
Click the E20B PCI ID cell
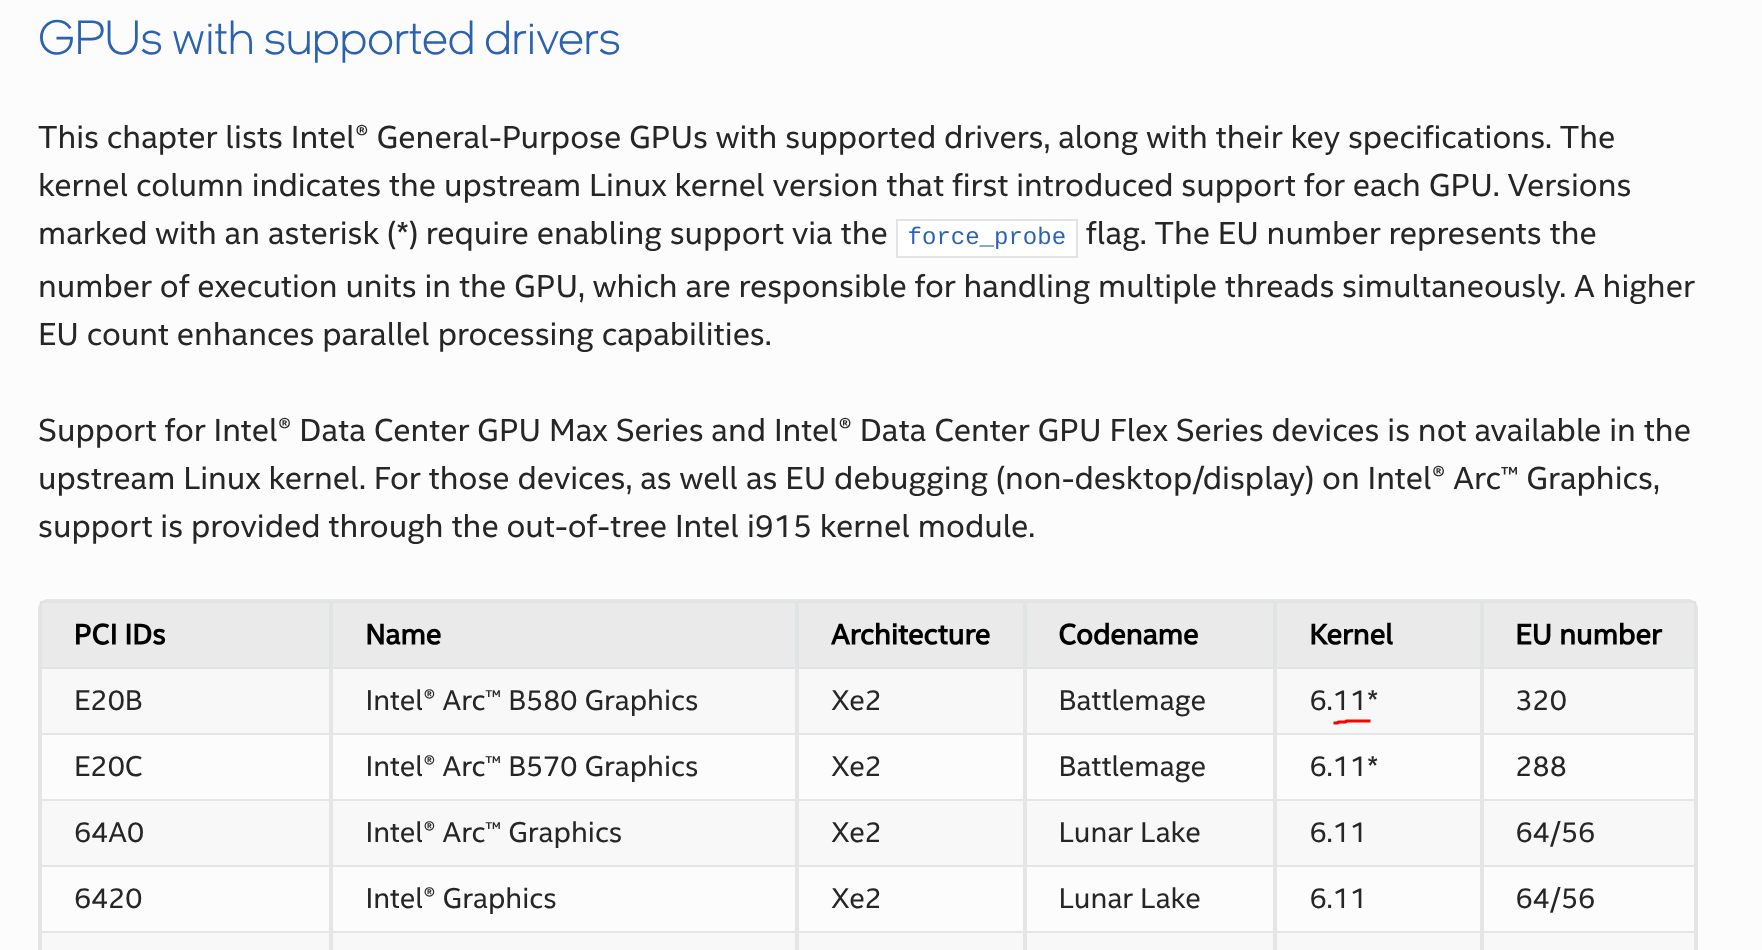(108, 701)
